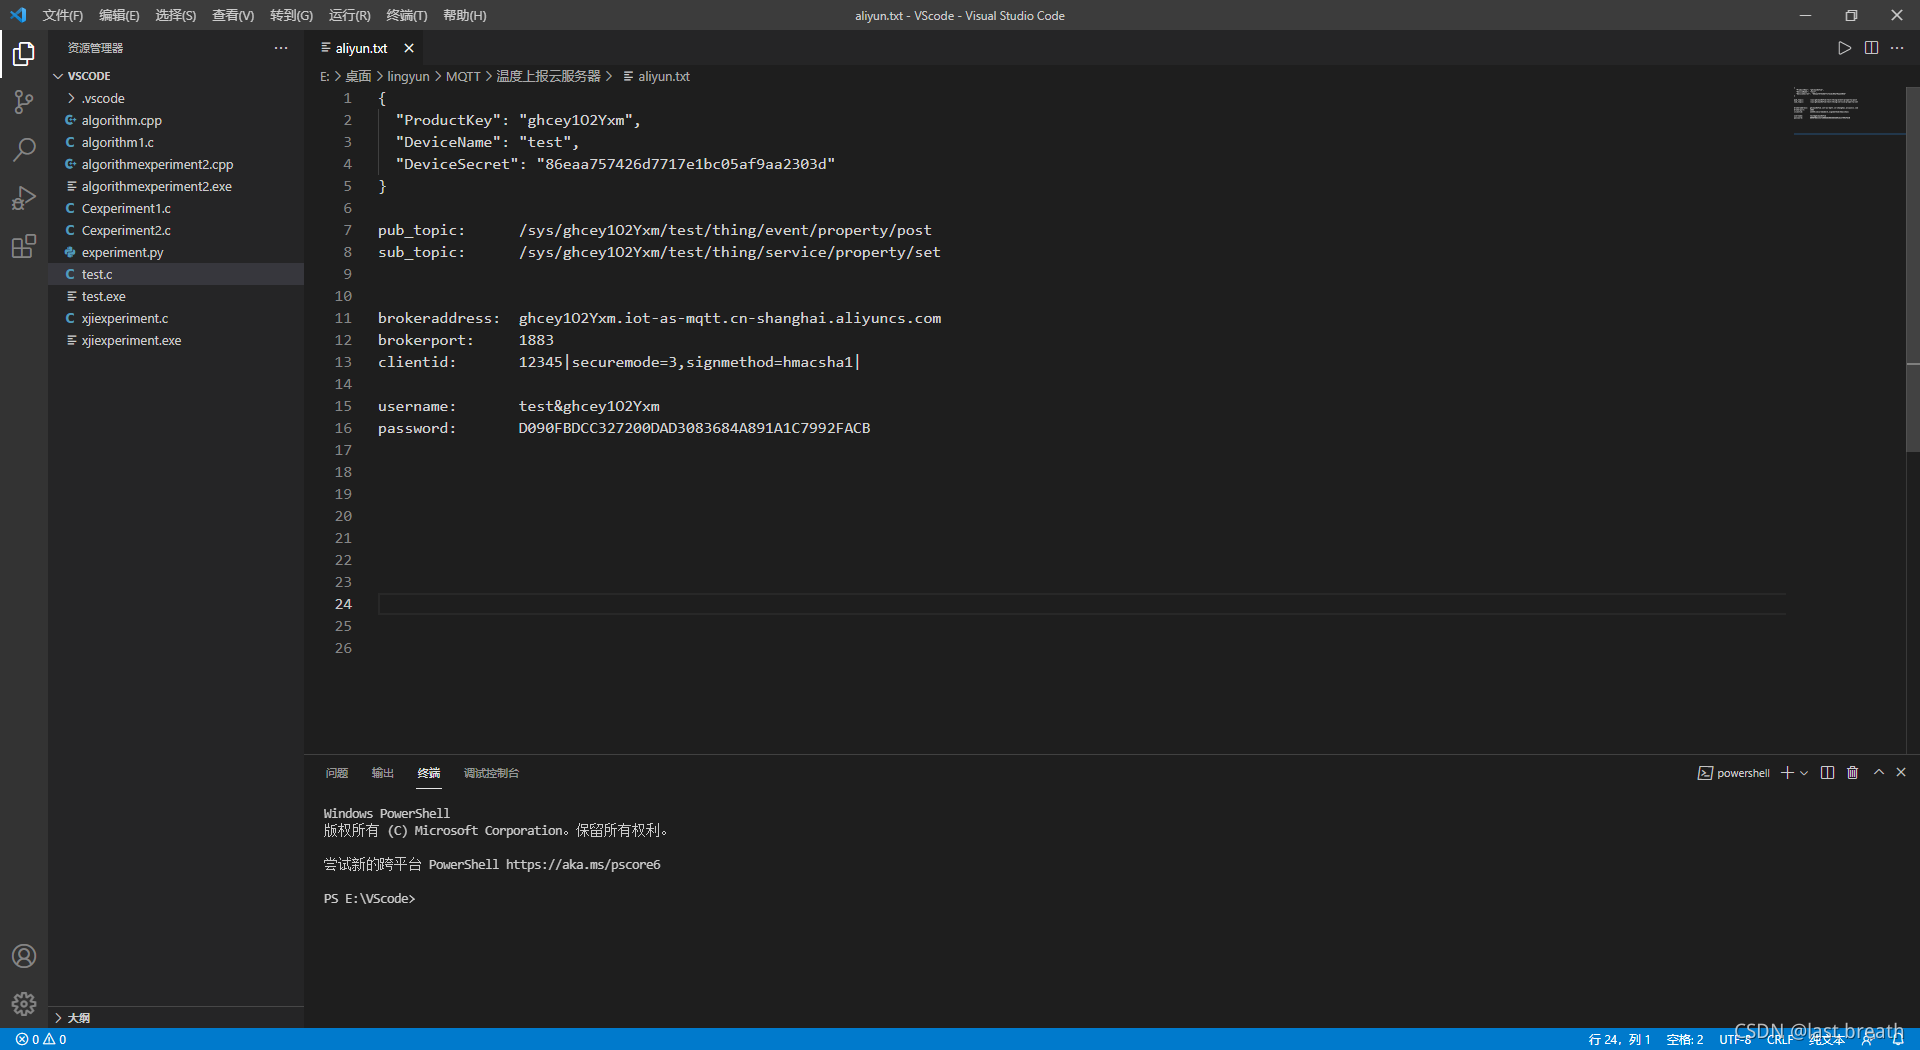Expand the 大纲 outline section
Image resolution: width=1920 pixels, height=1050 pixels.
click(x=176, y=1017)
